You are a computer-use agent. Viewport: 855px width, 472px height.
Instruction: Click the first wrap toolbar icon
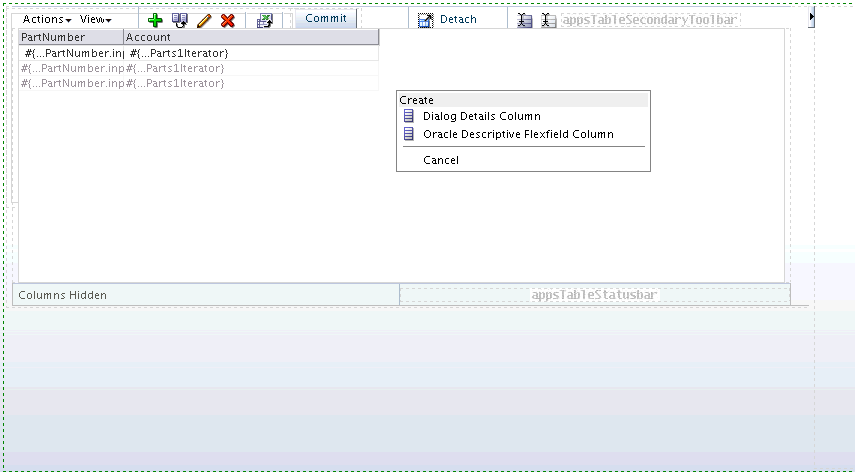click(x=525, y=21)
